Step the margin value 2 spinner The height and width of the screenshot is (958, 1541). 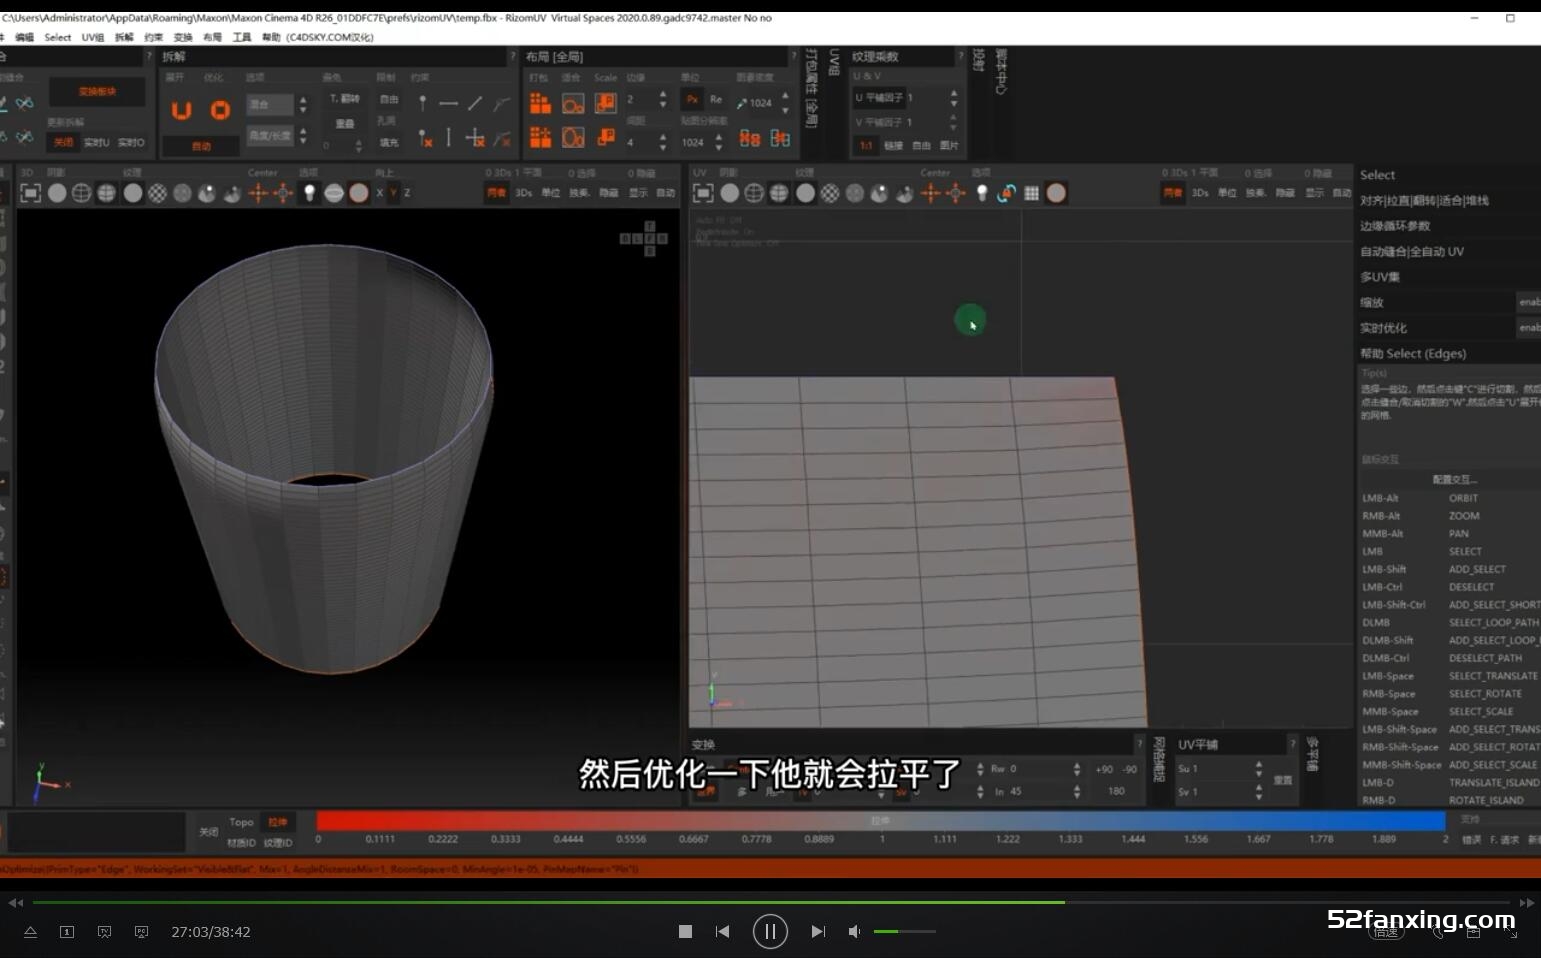click(663, 99)
